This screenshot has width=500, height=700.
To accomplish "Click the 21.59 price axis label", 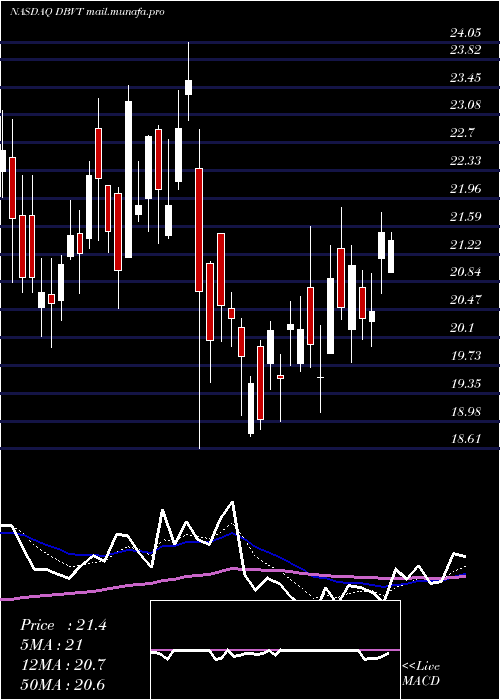I will (465, 217).
